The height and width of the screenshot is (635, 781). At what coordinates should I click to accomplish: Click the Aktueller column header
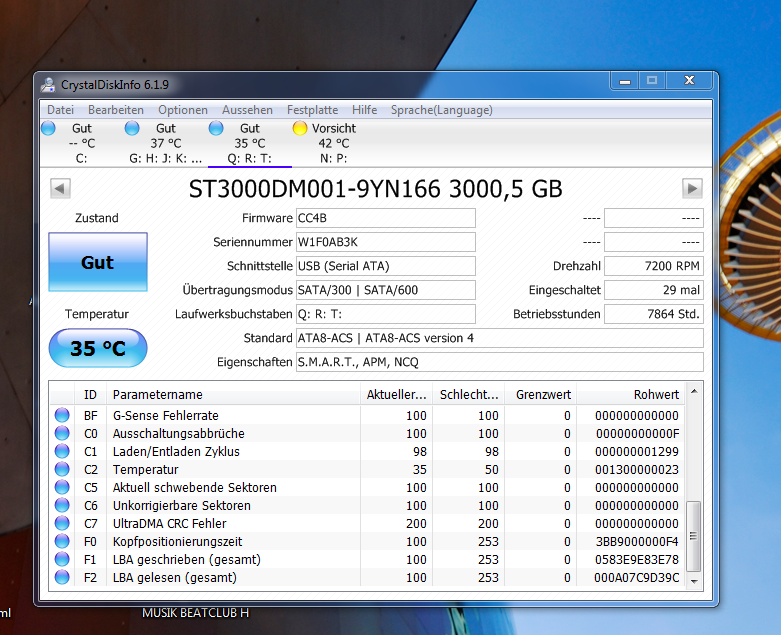pos(396,394)
